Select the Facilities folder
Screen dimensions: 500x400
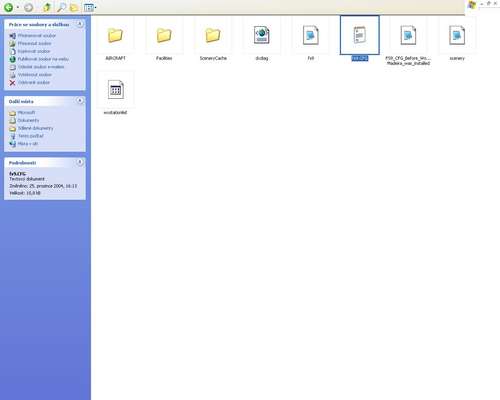click(x=164, y=39)
